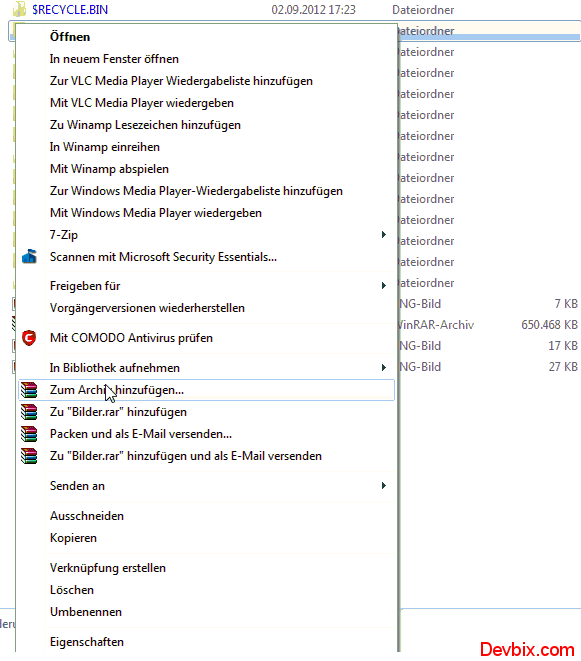Open 'In Bibliothek aufnehmen' entry
581x661 pixels.
(207, 368)
